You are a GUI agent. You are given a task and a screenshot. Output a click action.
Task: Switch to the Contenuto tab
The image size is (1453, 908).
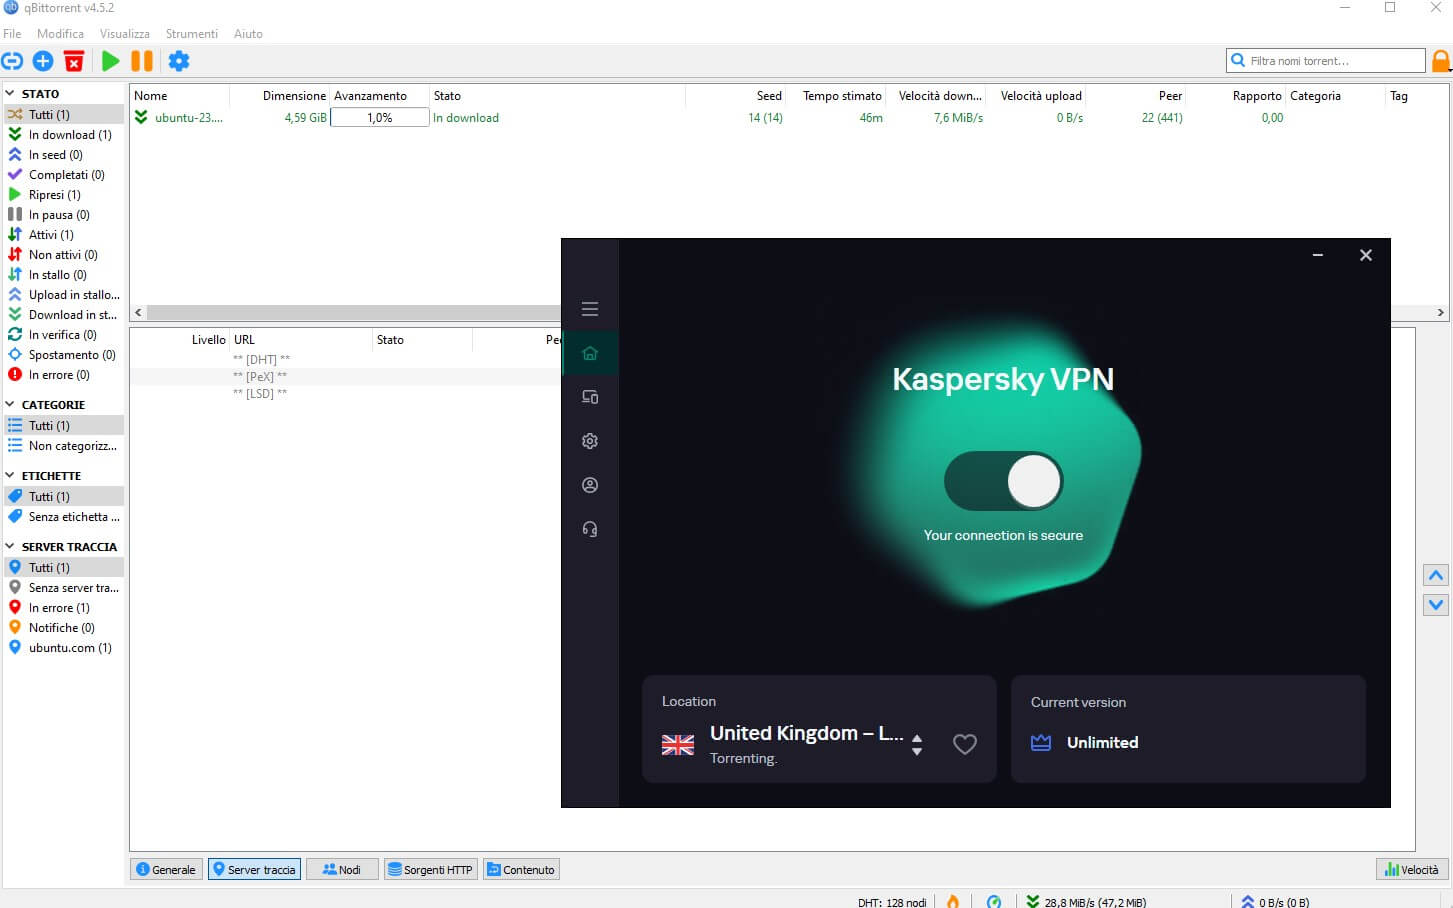521,869
